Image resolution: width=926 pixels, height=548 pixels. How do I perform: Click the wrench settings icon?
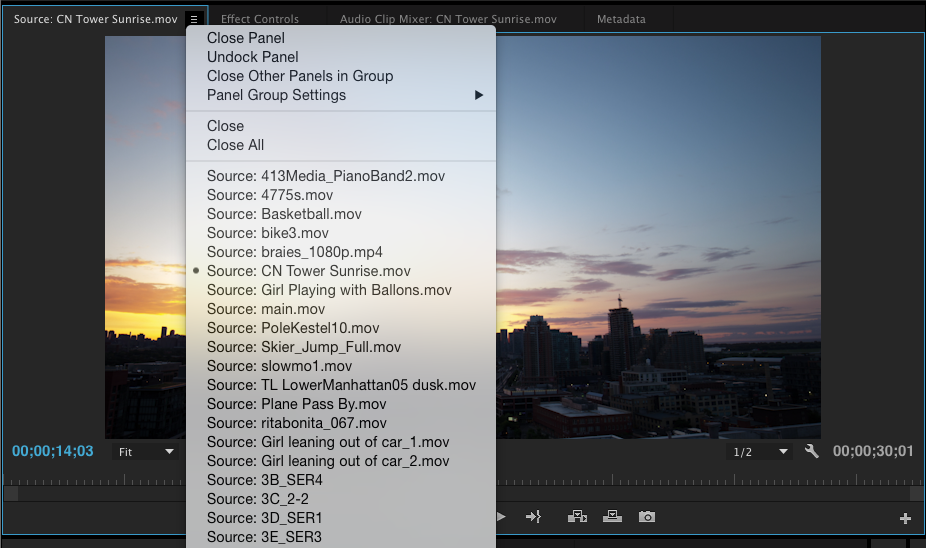click(x=811, y=451)
